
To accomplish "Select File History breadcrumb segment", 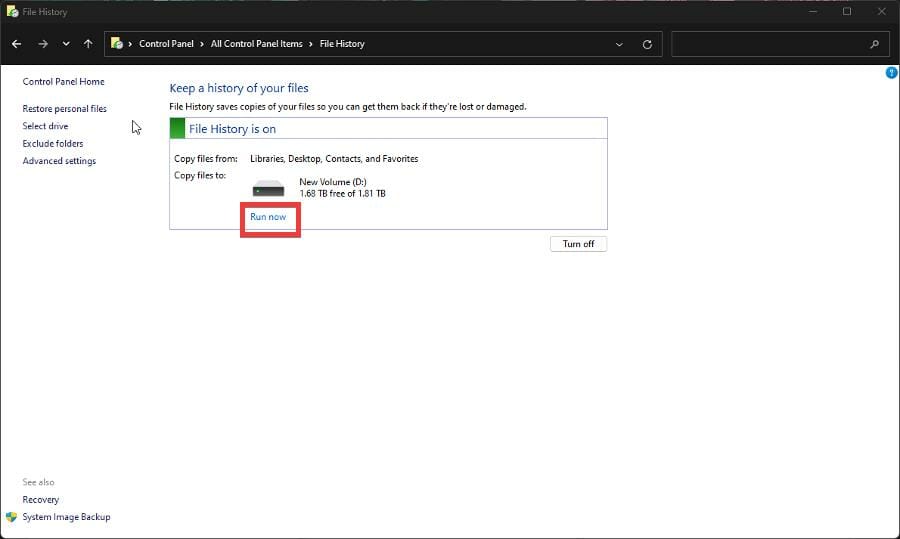I will coord(342,44).
